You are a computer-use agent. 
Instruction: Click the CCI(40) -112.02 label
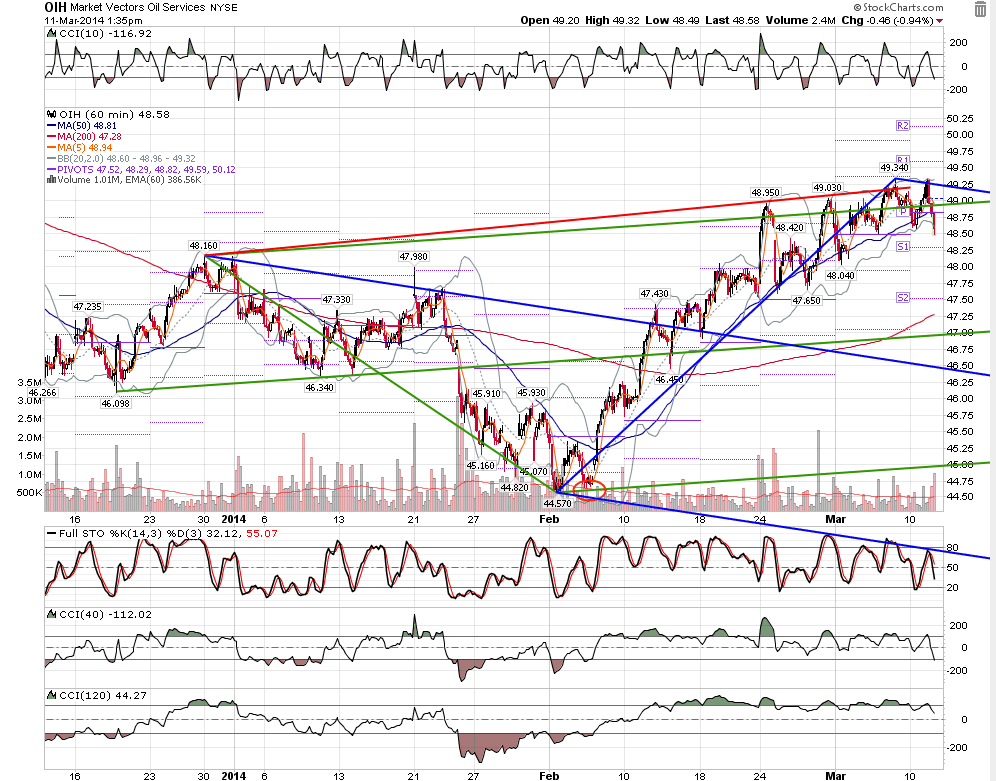105,615
